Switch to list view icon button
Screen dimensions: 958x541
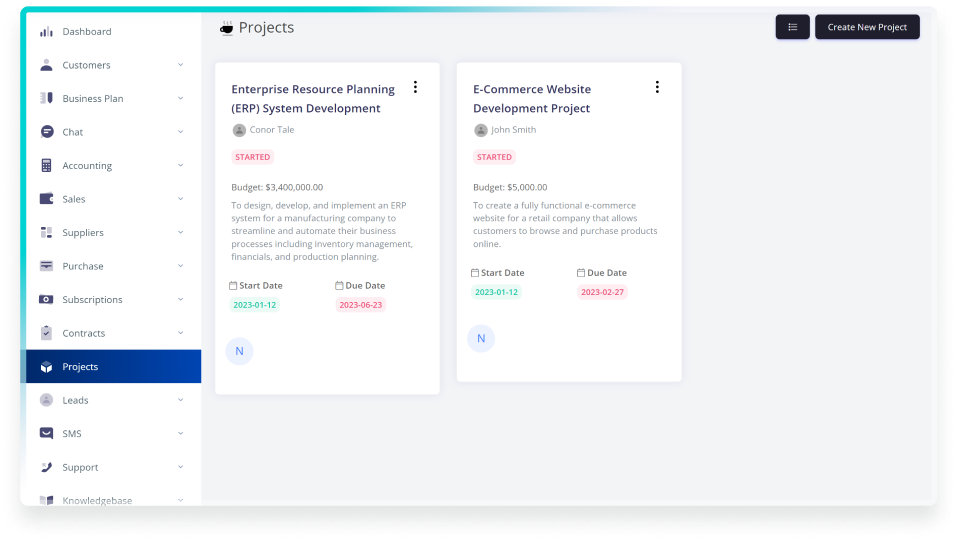coord(792,27)
